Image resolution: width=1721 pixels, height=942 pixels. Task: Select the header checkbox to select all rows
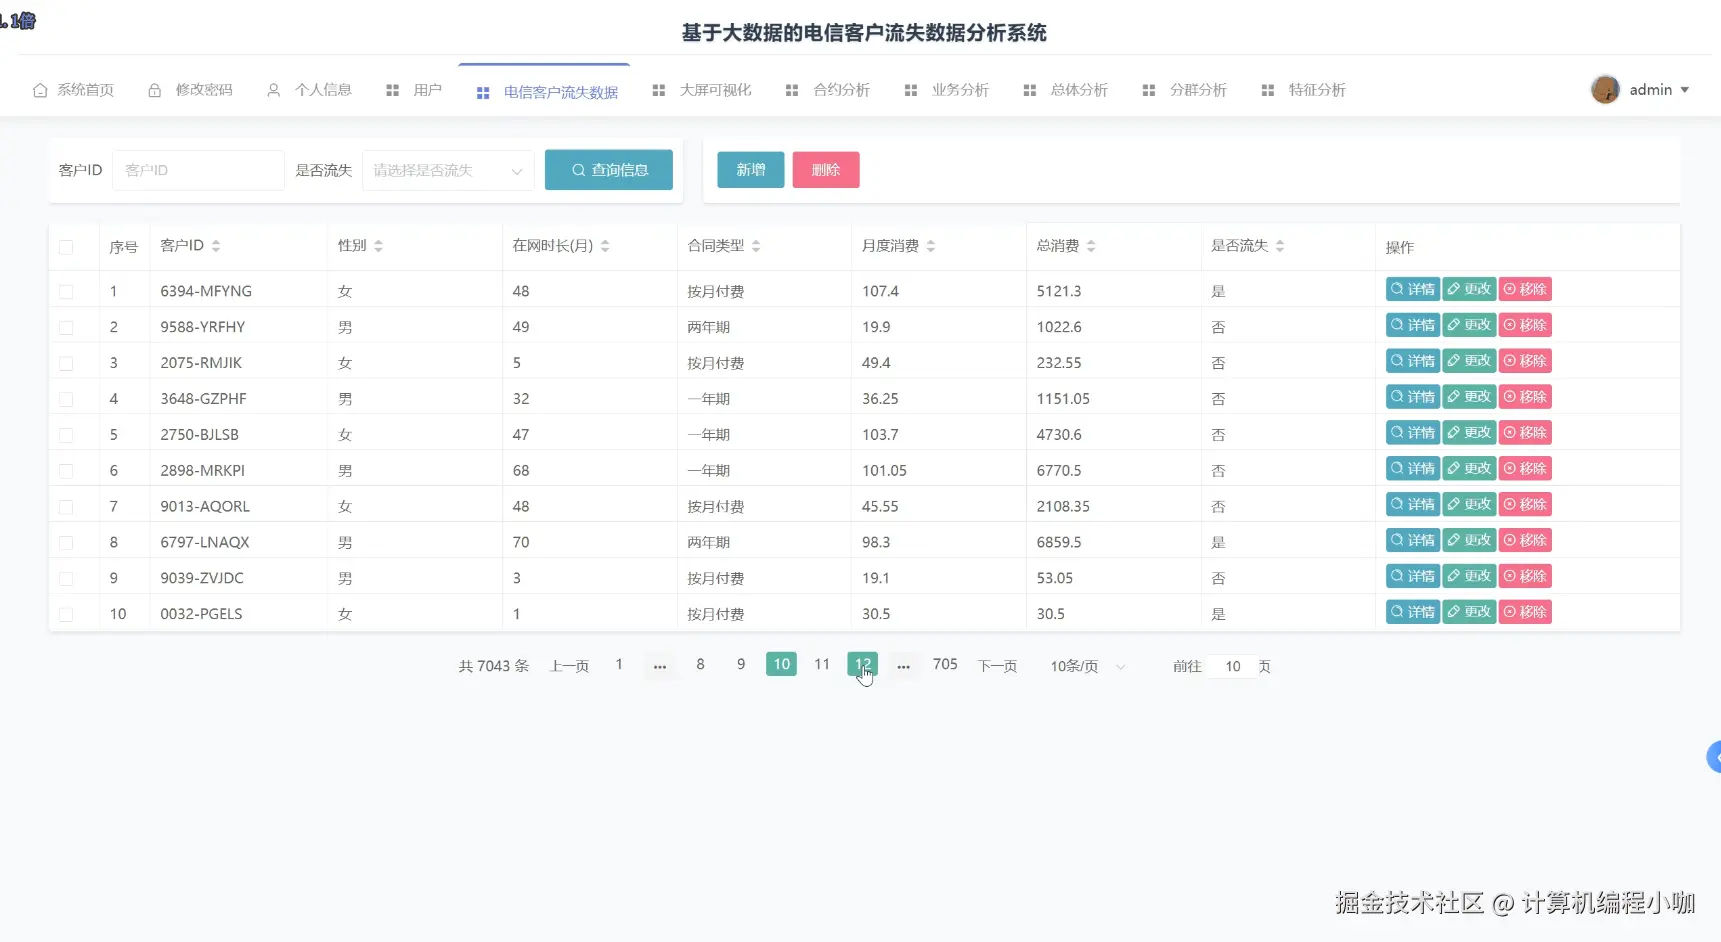click(66, 245)
